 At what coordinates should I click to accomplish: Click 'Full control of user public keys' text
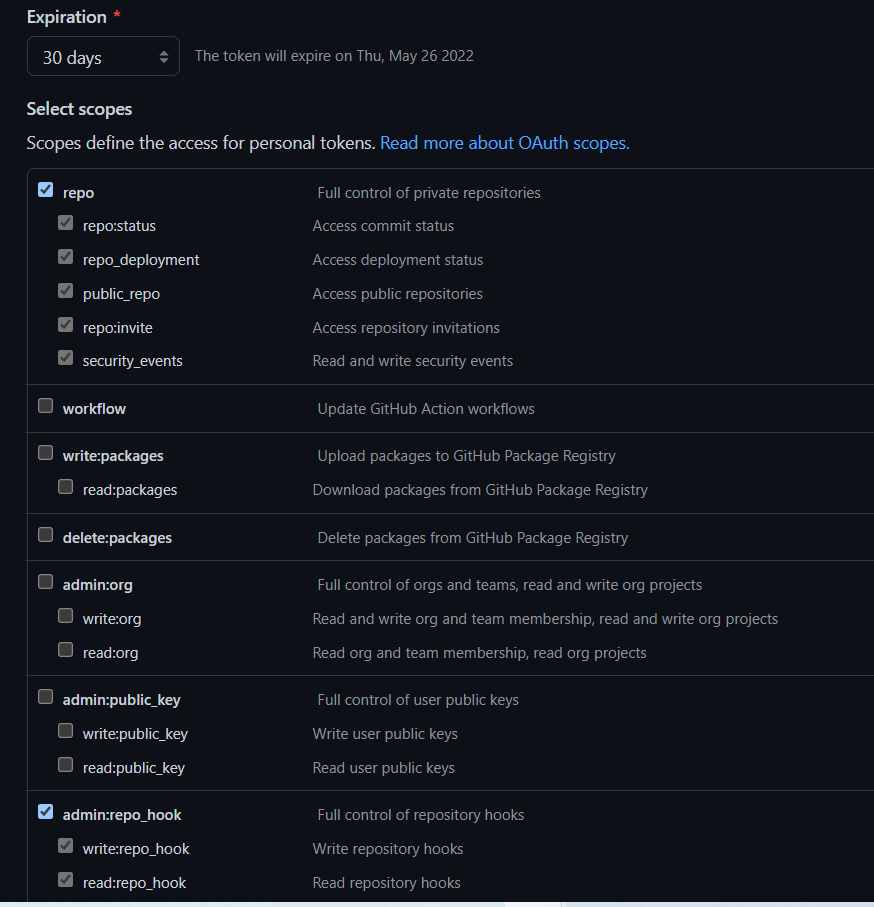coord(418,700)
